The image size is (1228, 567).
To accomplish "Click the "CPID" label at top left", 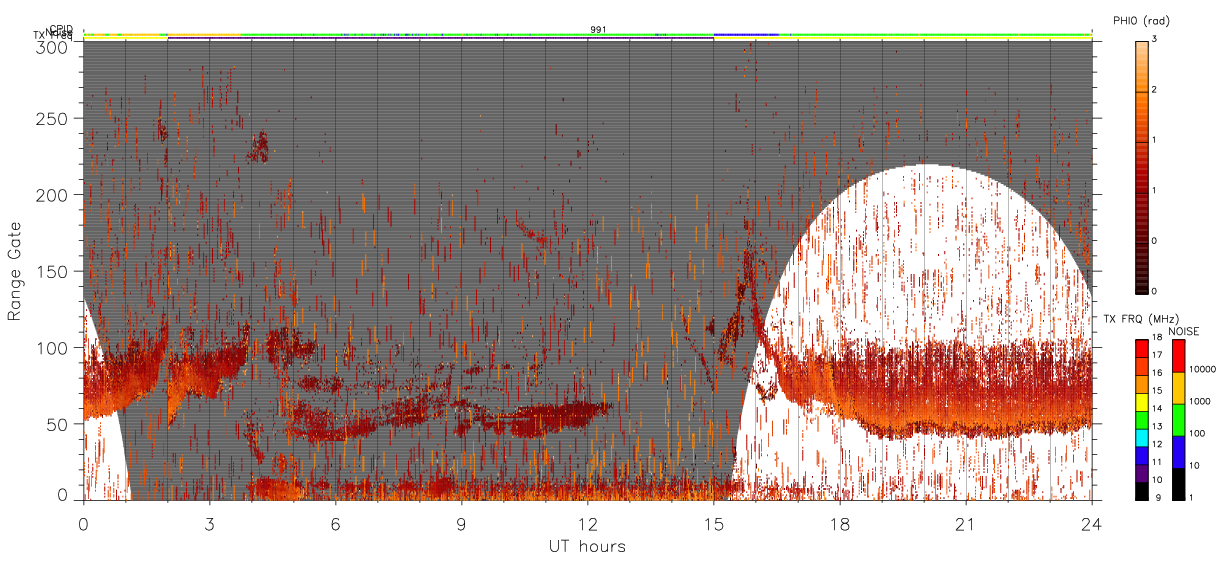I will (61, 29).
